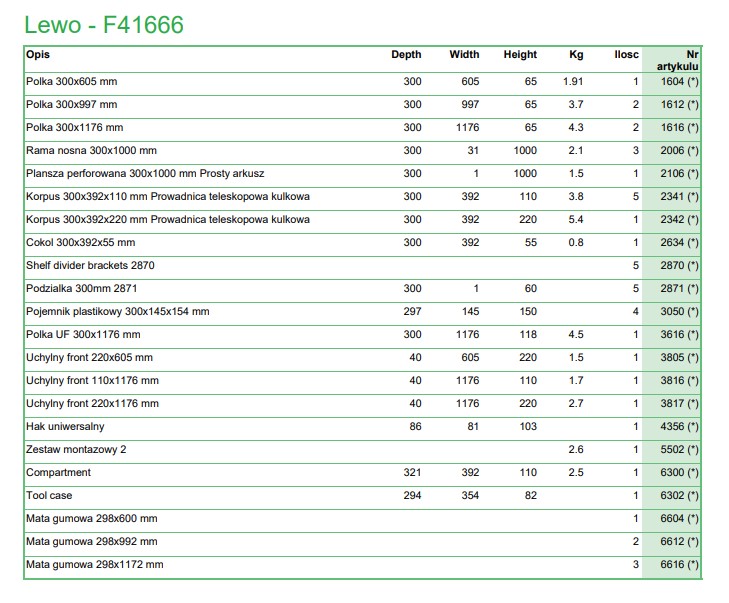Select 'Plansza perforowana 300x1000 mm Prosty arkusz'

click(145, 174)
